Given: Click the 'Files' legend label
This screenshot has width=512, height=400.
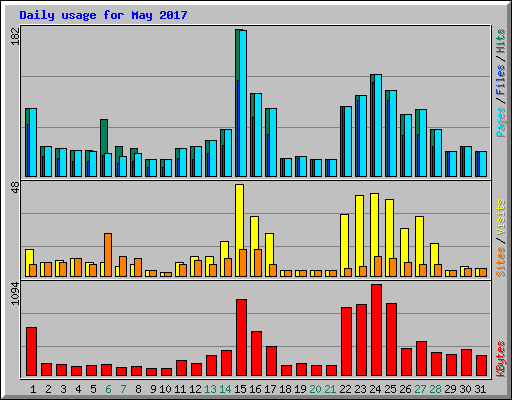Looking at the screenshot, I should 501,80.
